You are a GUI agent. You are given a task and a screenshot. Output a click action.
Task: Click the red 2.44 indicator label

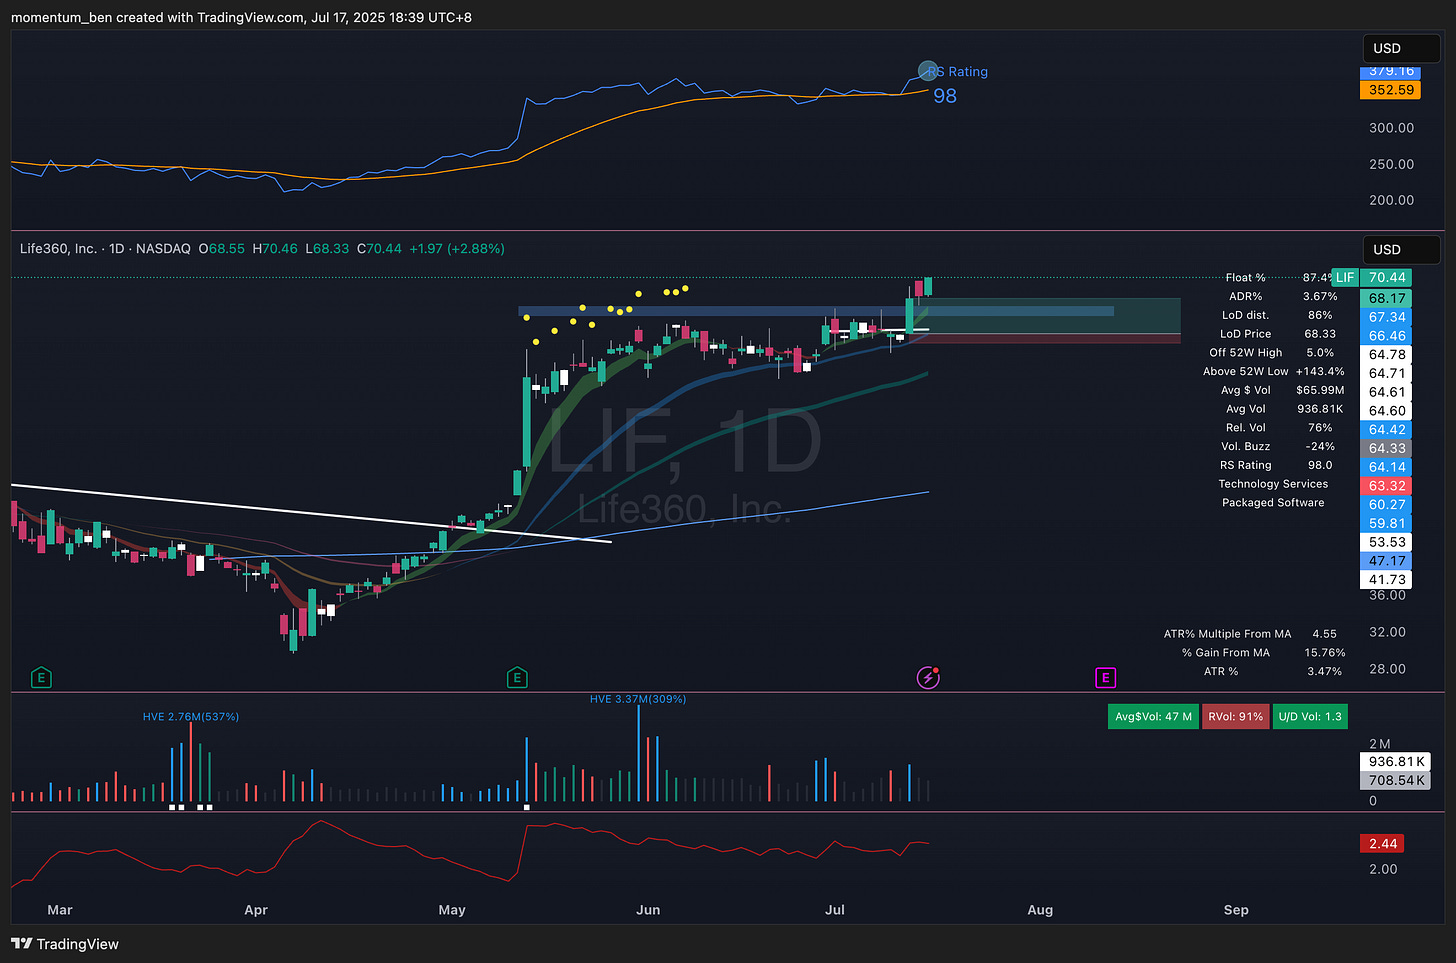pyautogui.click(x=1382, y=844)
